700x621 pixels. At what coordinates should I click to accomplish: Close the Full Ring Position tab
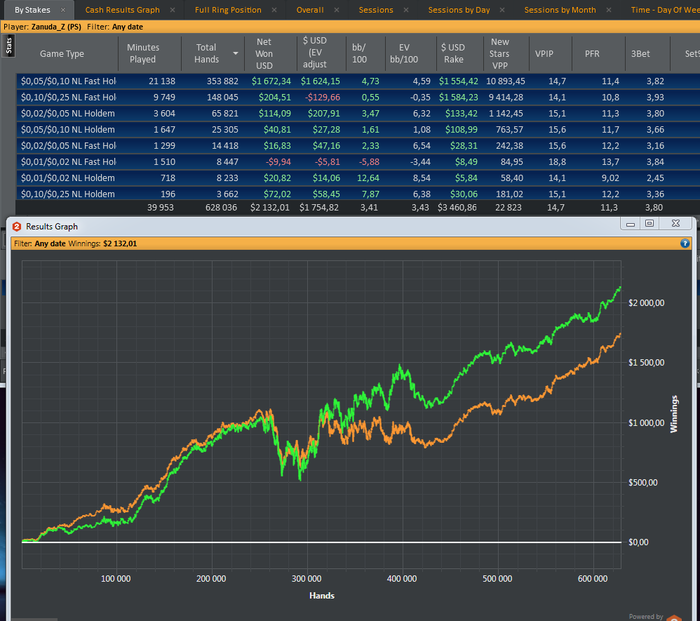[x=274, y=10]
